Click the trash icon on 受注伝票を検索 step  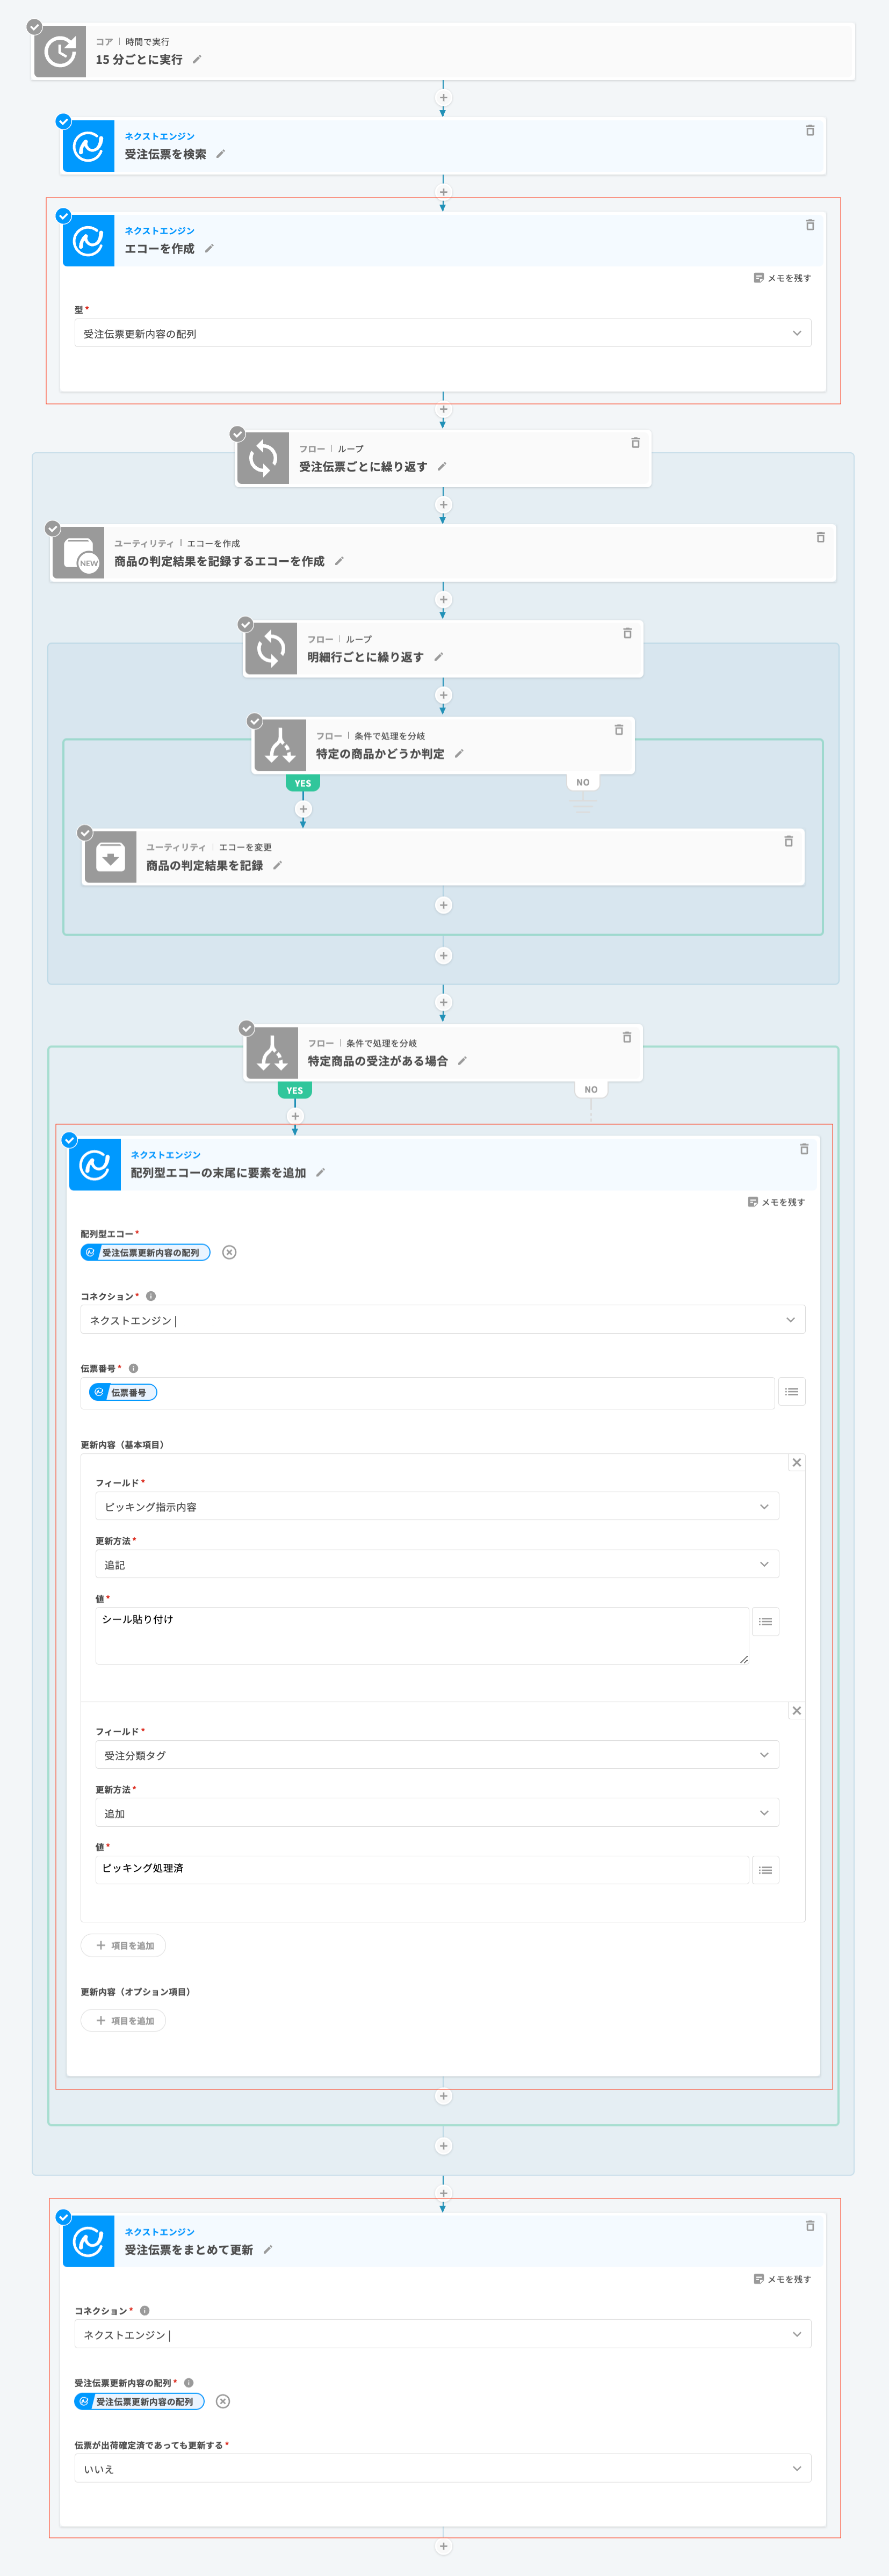[809, 131]
